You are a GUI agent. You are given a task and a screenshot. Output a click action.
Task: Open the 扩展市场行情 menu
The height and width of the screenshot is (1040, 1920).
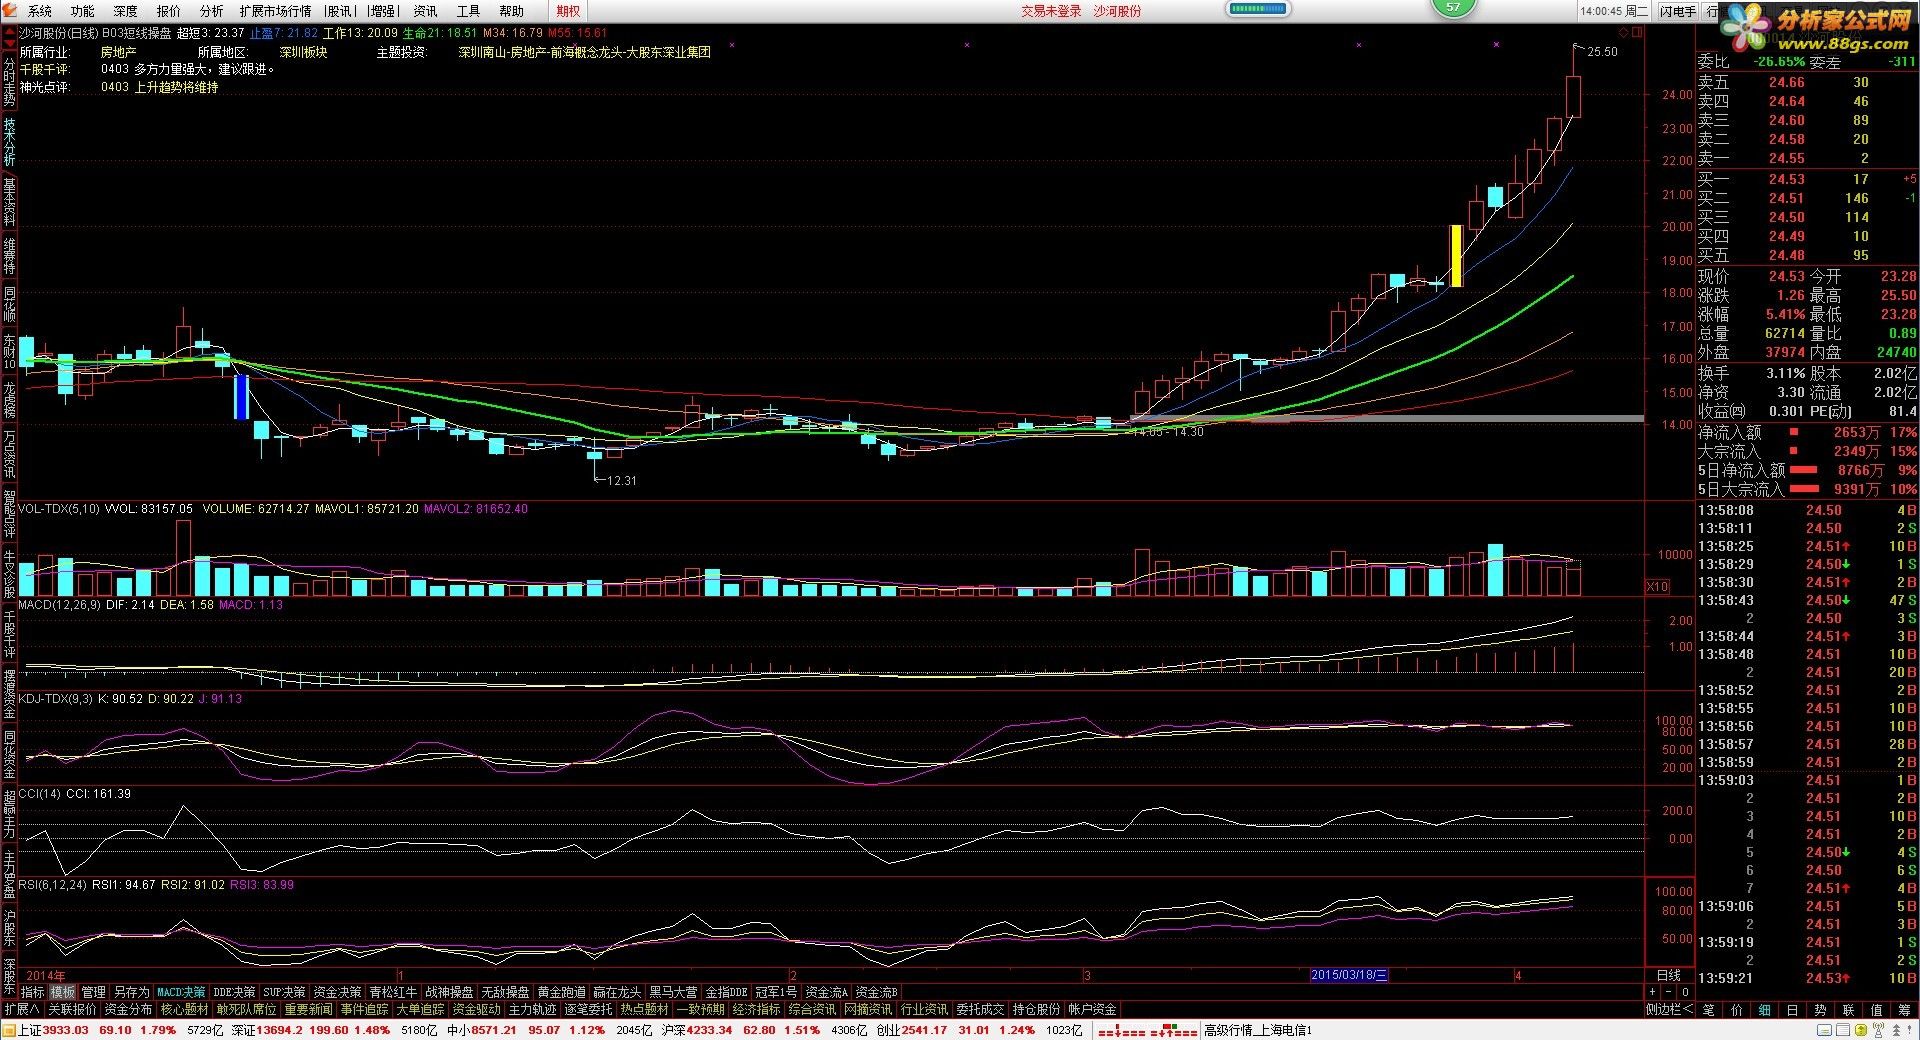click(275, 11)
